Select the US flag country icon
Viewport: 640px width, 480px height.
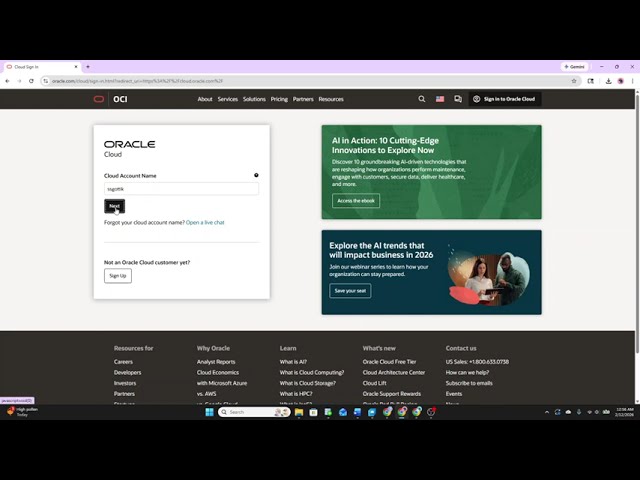(440, 99)
